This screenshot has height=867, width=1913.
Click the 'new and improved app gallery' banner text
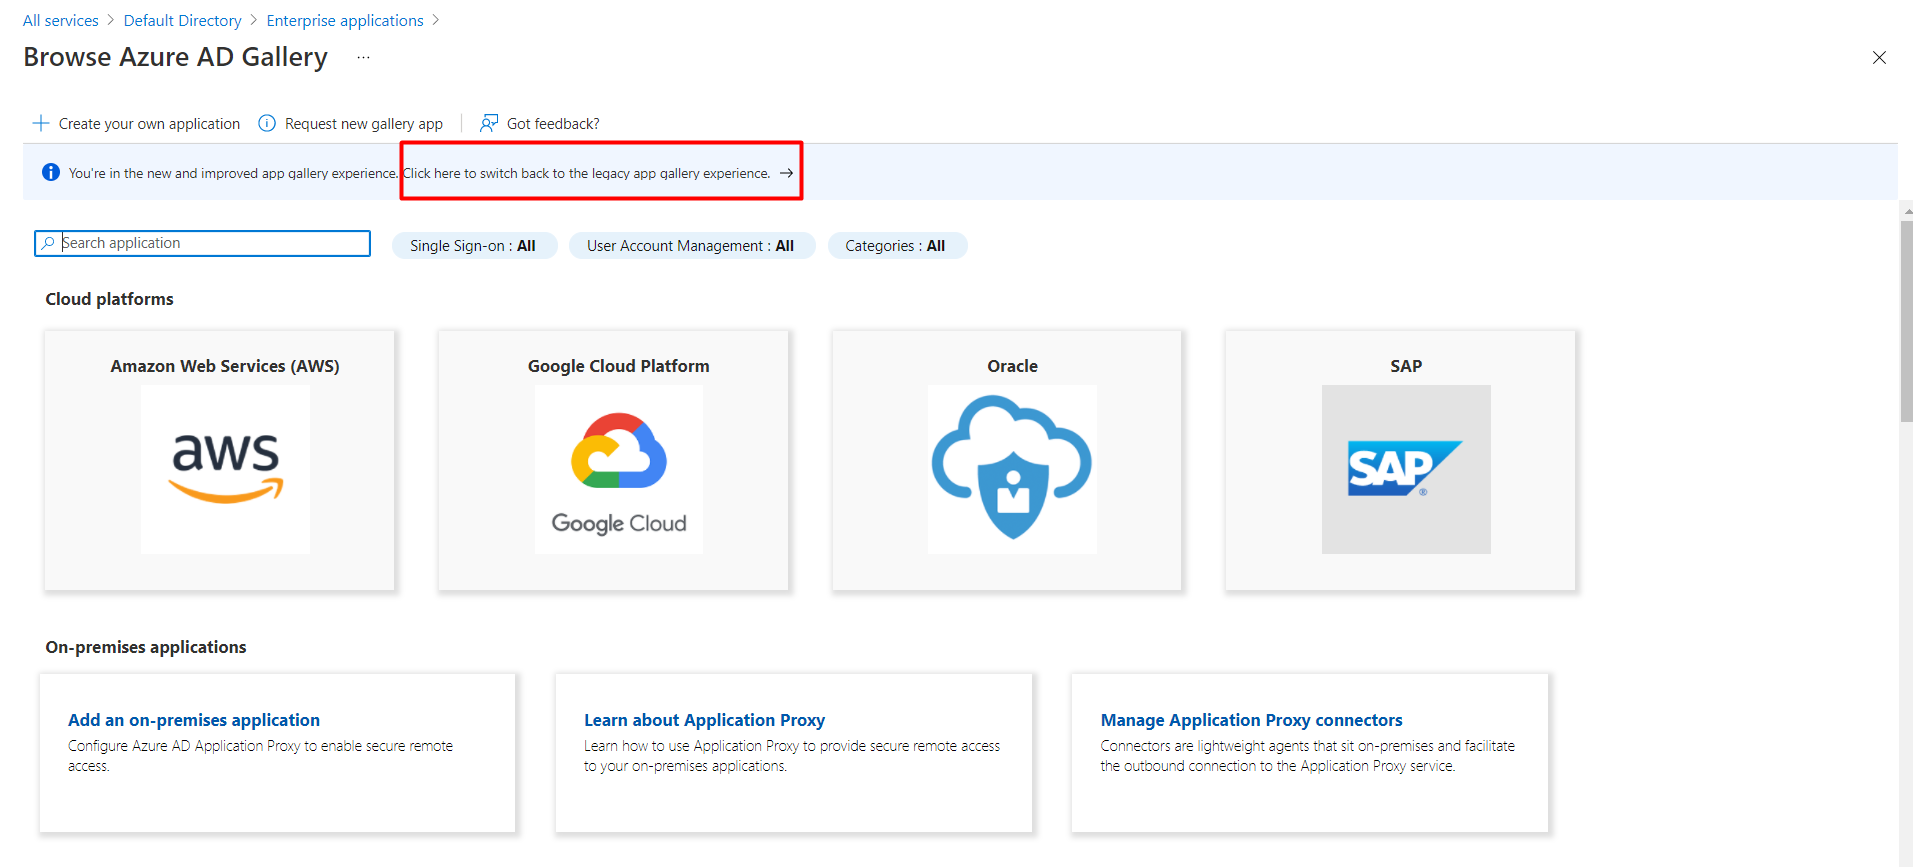233,173
